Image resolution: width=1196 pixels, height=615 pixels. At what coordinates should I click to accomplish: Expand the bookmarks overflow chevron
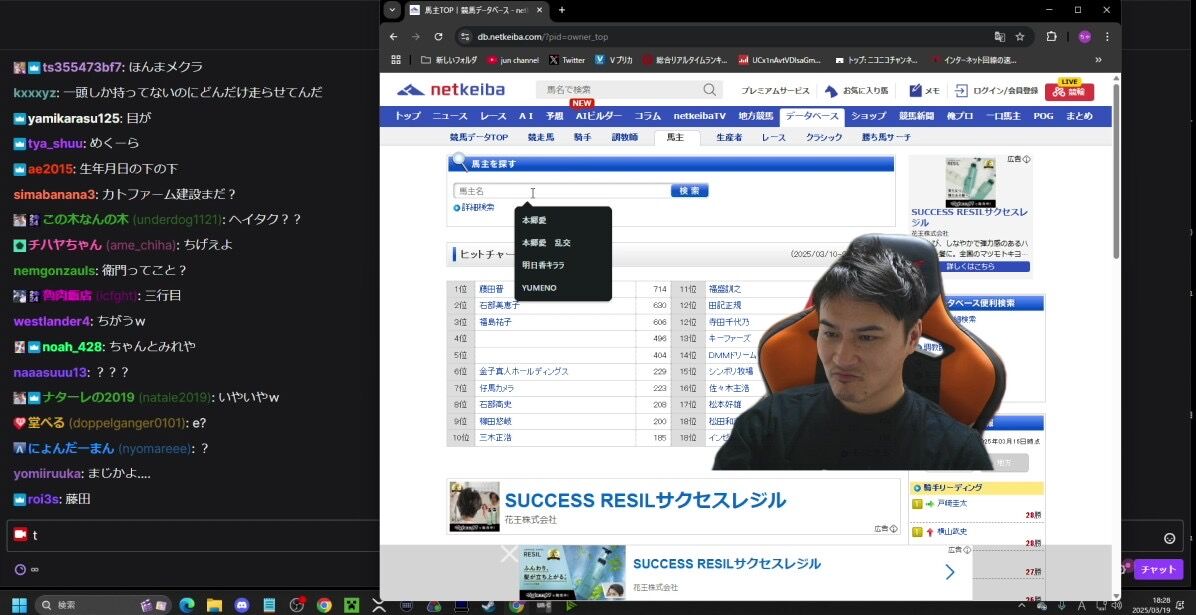point(1098,60)
